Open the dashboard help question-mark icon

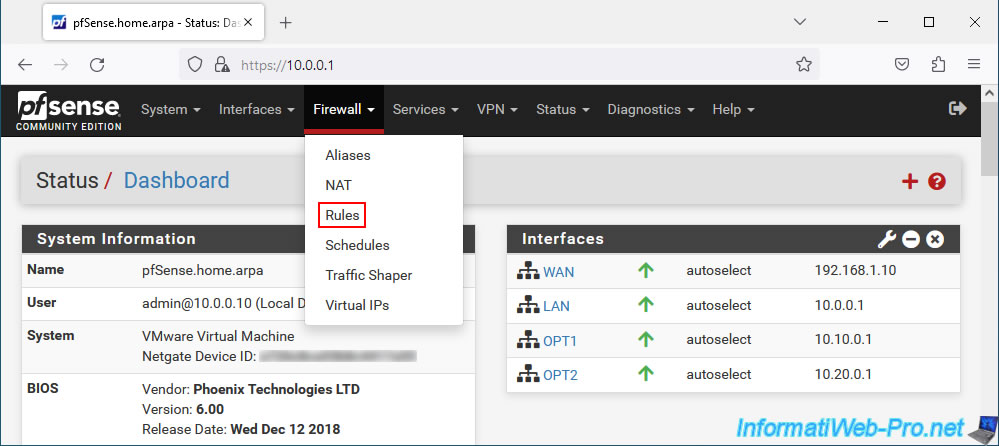tap(937, 181)
